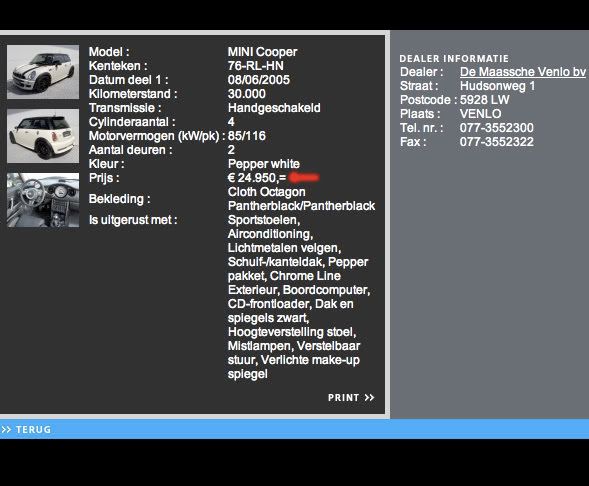Viewport: 589px width, 486px height.
Task: Click the price € 24.950,= text
Action: coord(257,178)
